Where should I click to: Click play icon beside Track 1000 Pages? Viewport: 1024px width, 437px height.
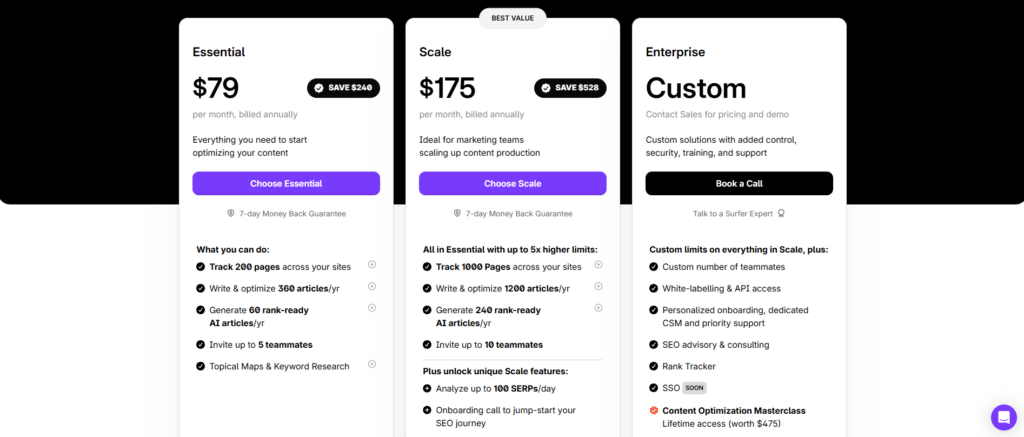[x=598, y=265]
